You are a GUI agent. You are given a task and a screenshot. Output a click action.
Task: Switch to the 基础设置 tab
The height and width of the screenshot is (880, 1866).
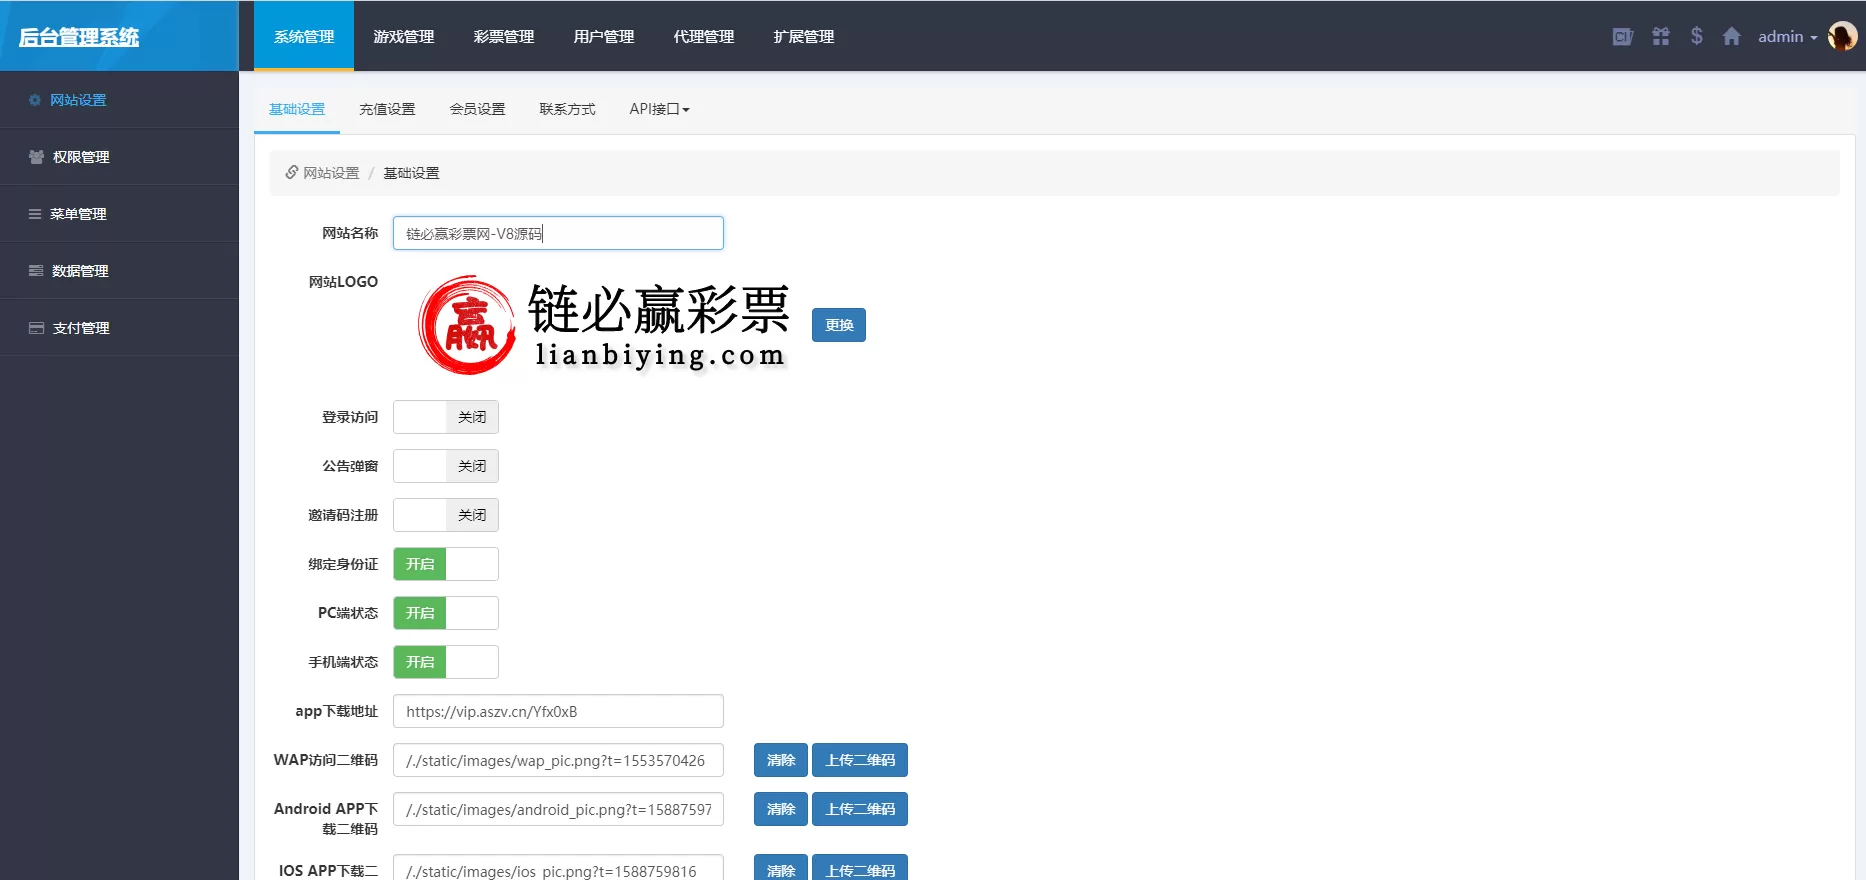pos(297,109)
